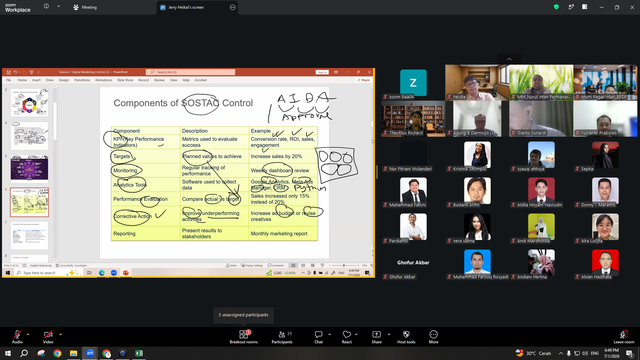This screenshot has width=640, height=360.
Task: Click the zoom slider in shared PowerPoint status bar
Action: pos(344,265)
